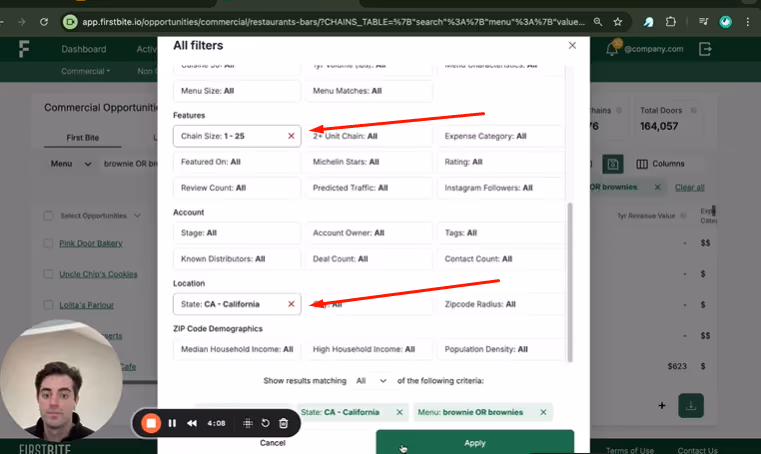Clear the State CA - California filter field
The height and width of the screenshot is (454, 761).
(x=291, y=304)
